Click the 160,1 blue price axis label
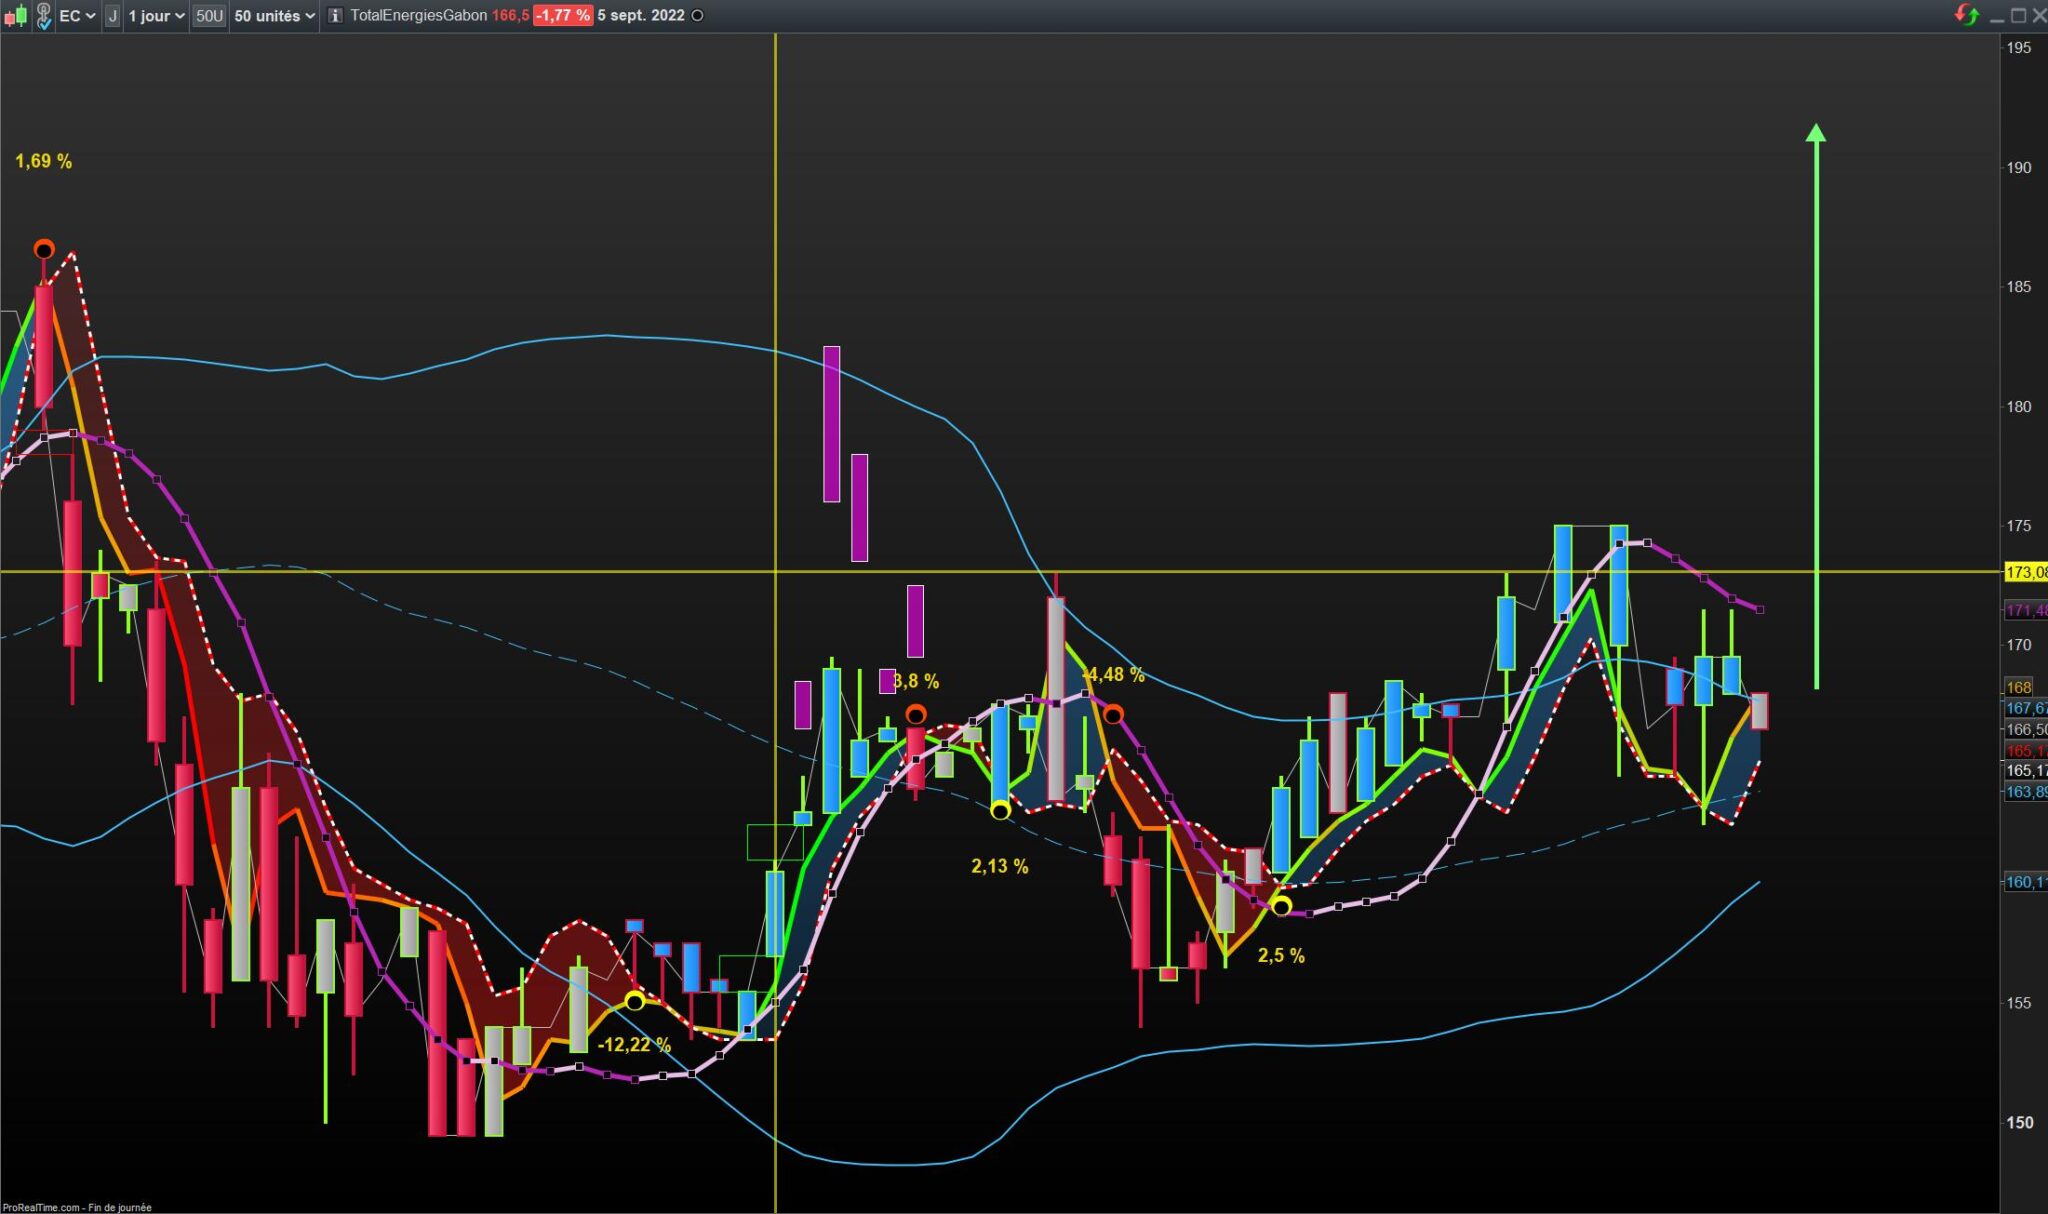2048x1214 pixels. pyautogui.click(x=2025, y=882)
